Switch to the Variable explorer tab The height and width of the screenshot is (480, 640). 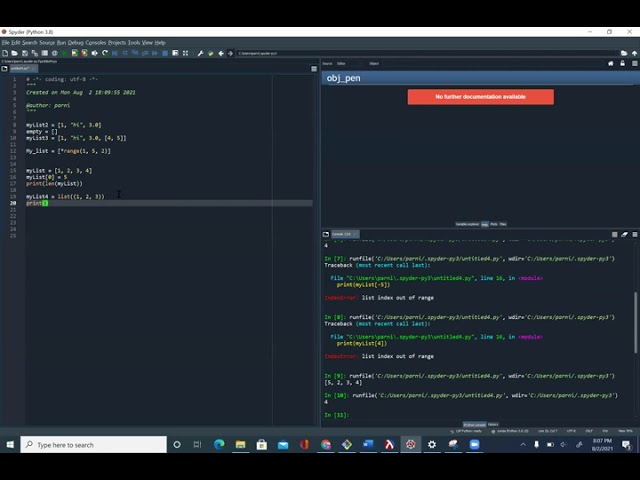[467, 224]
